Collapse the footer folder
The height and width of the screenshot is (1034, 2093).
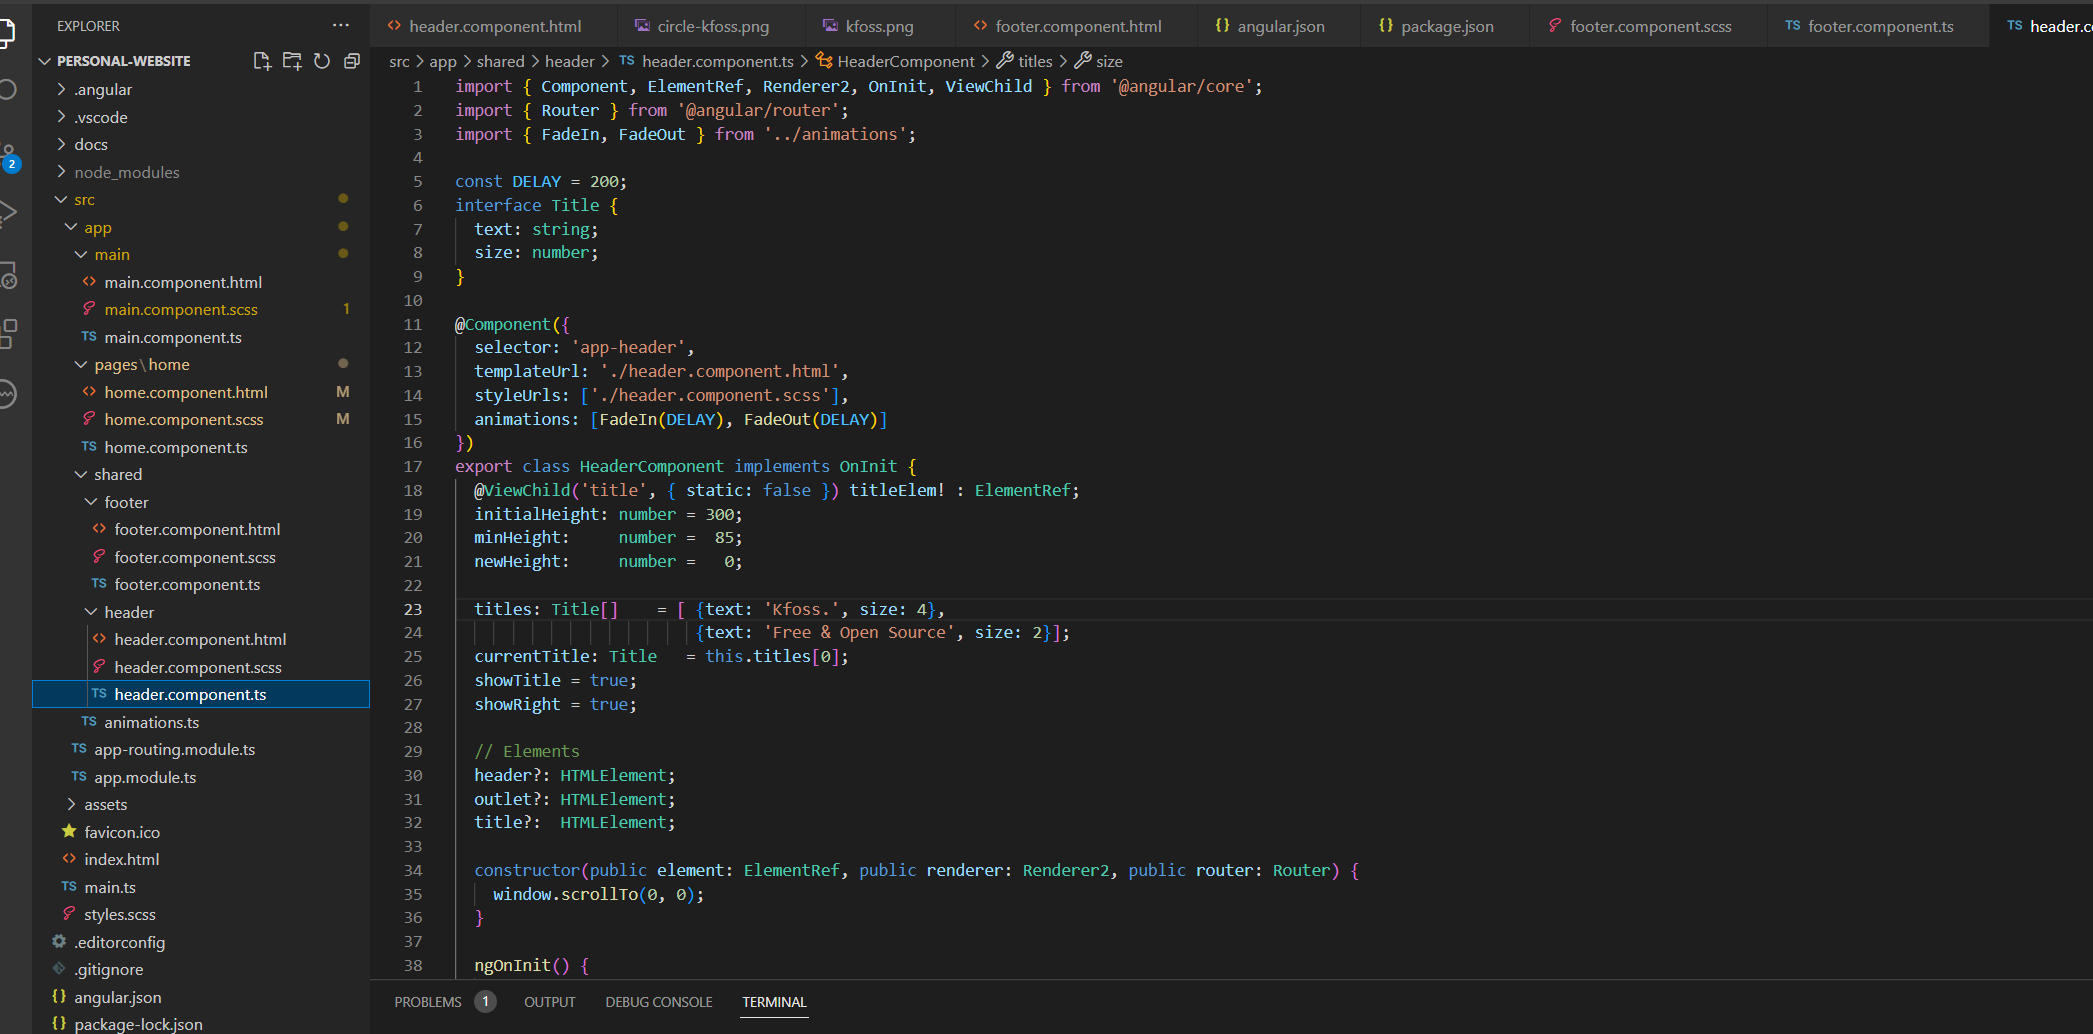[126, 502]
